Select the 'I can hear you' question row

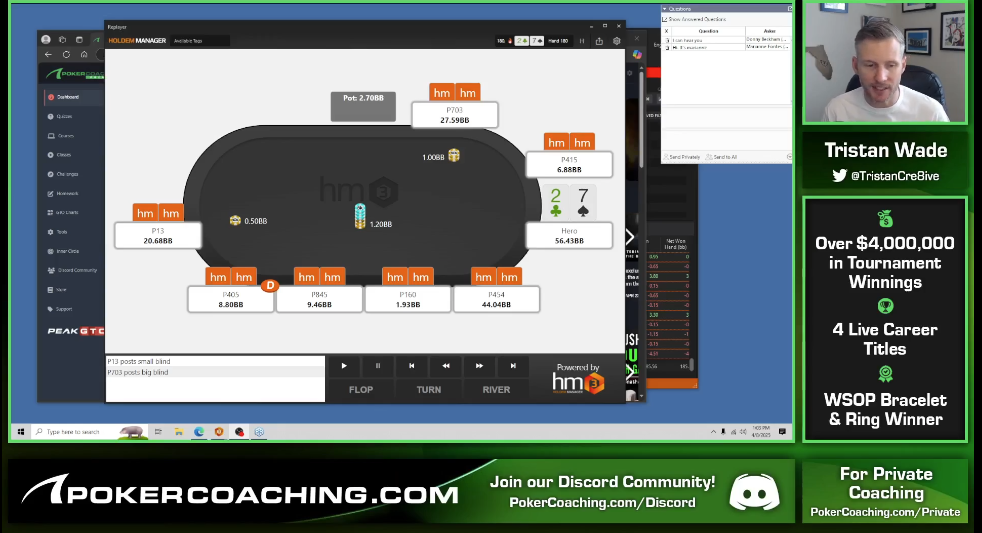(x=726, y=39)
